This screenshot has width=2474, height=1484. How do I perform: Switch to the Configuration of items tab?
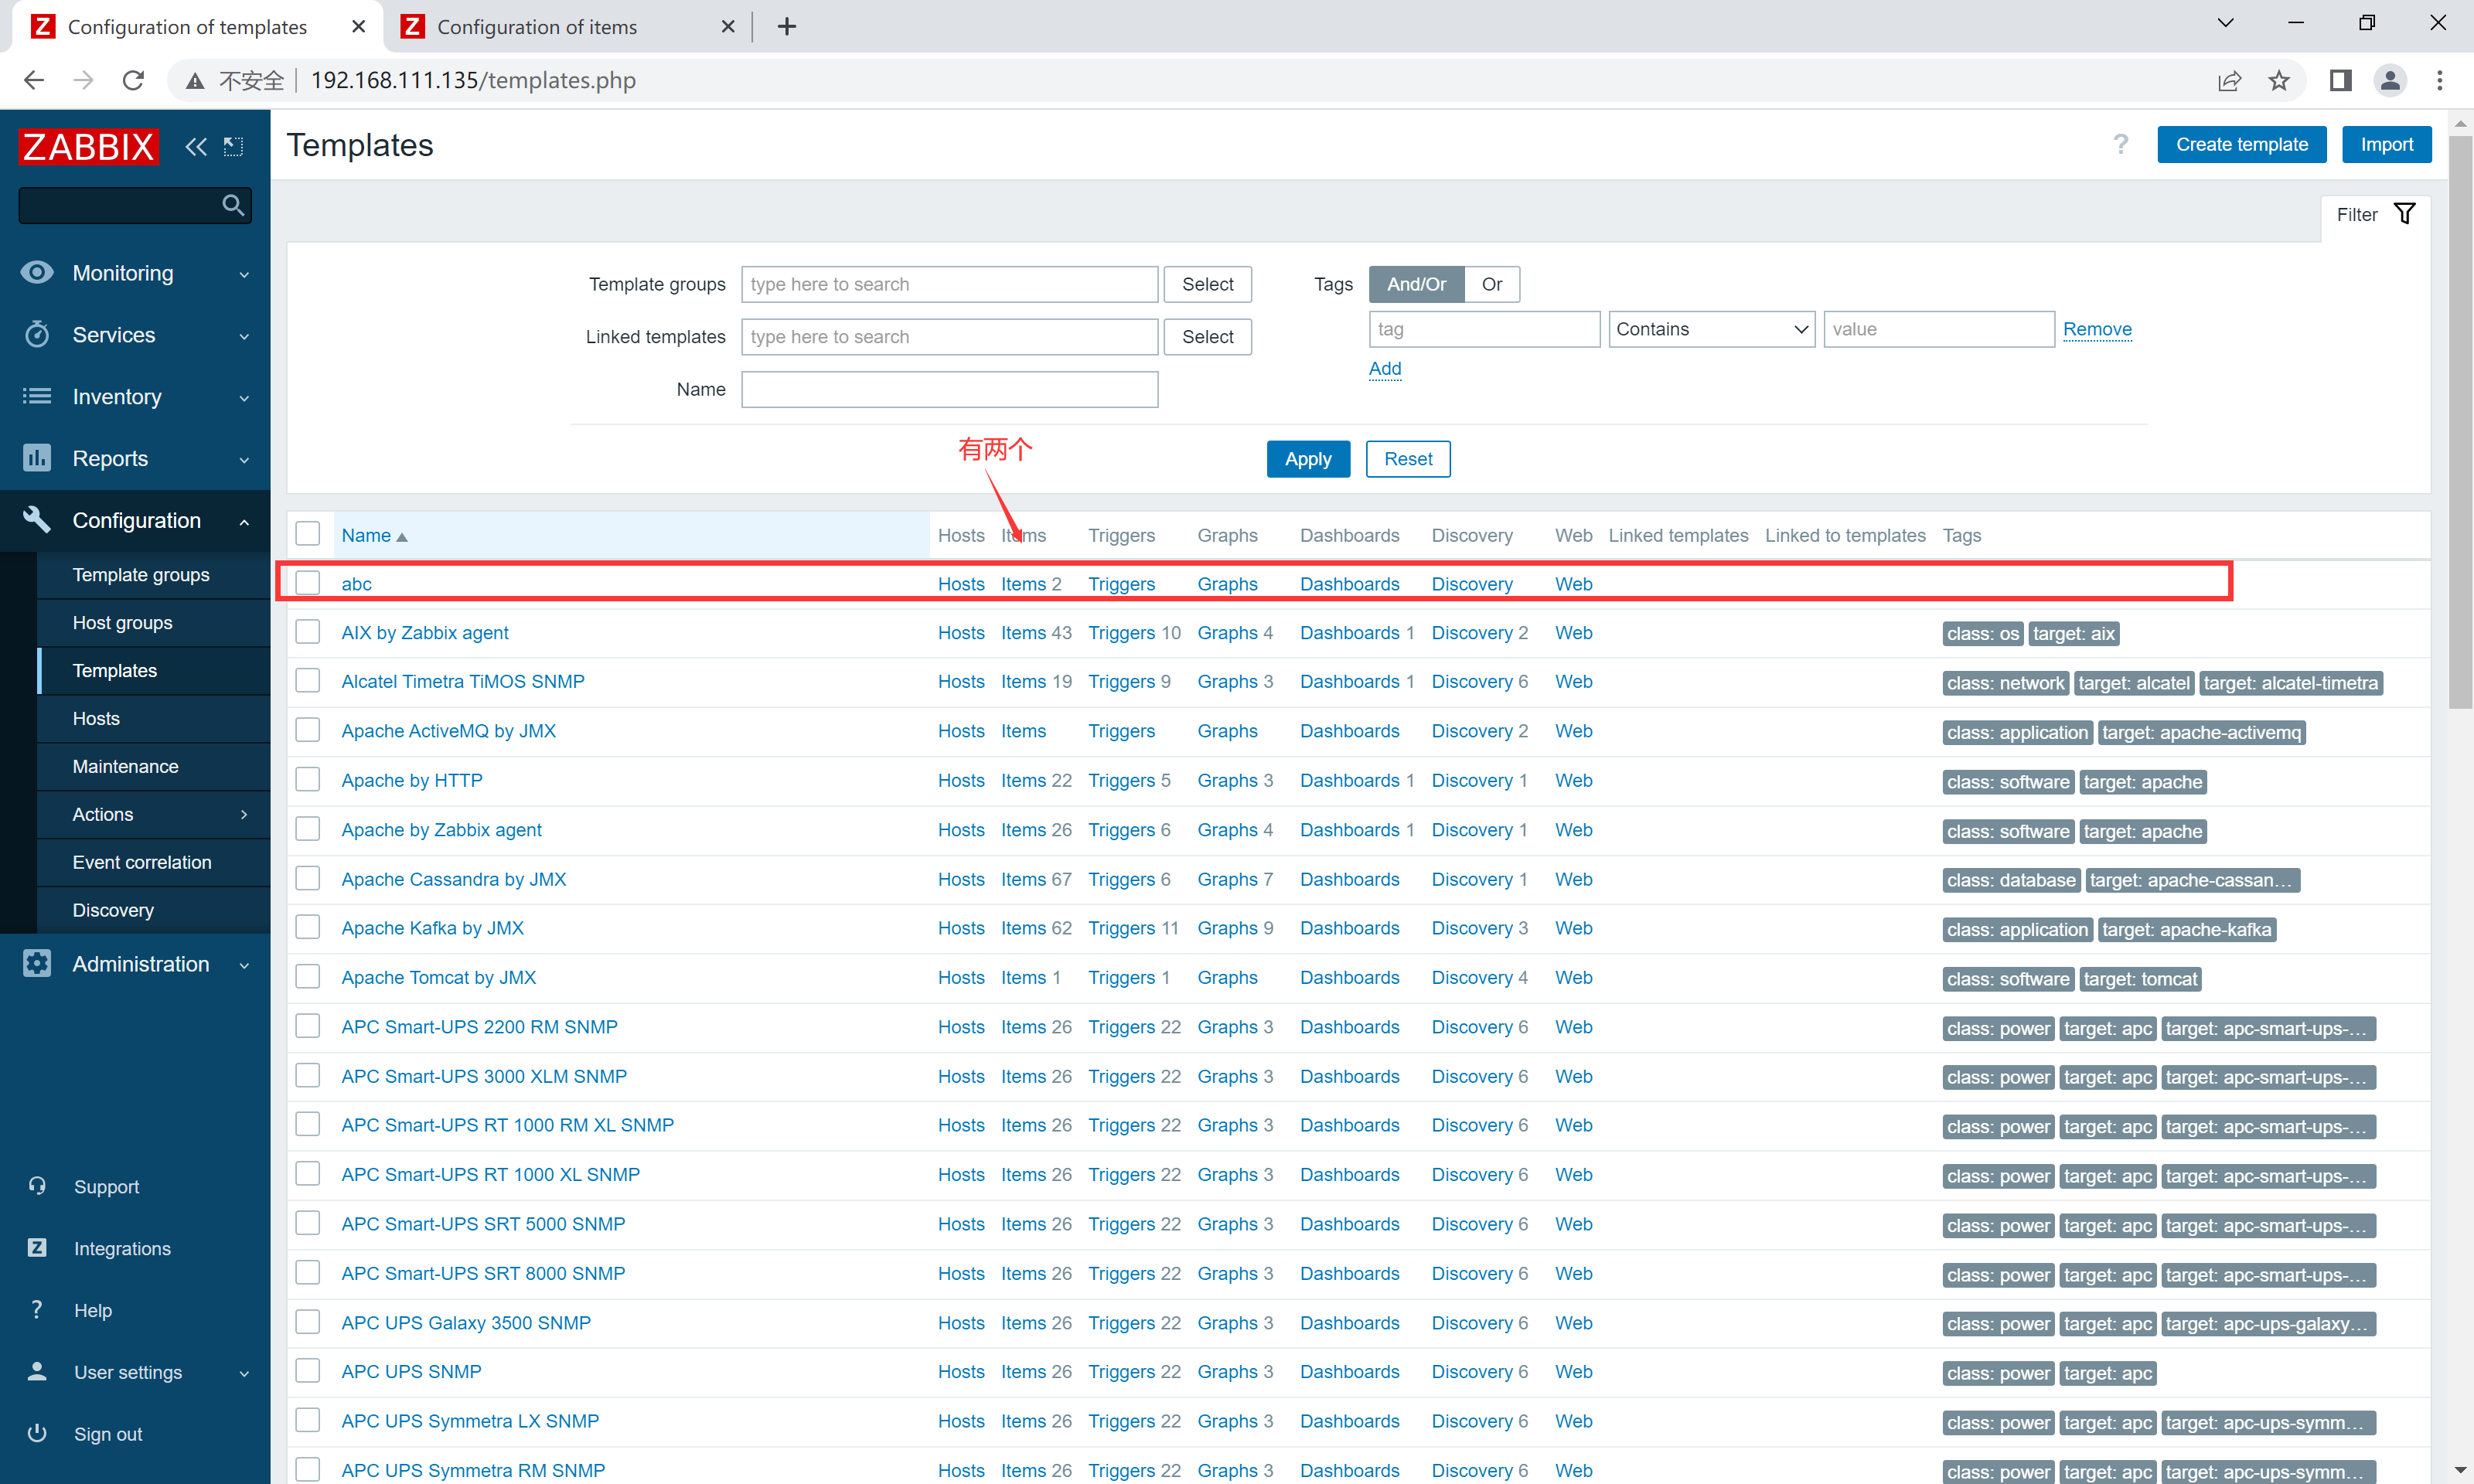(567, 27)
